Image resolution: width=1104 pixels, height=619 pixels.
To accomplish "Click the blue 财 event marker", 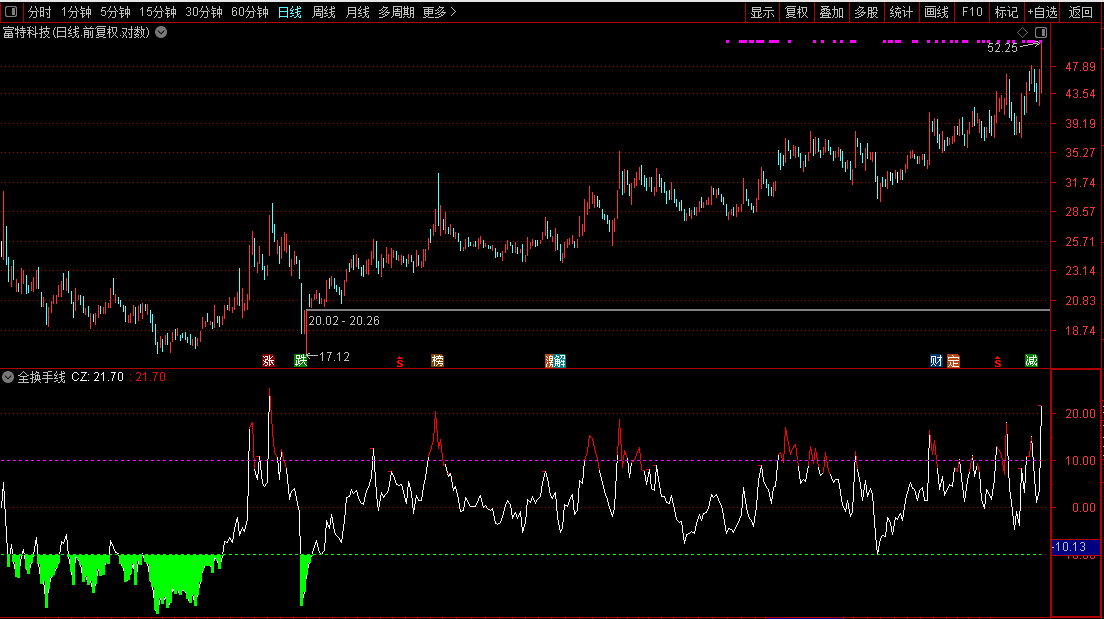I will [x=936, y=361].
